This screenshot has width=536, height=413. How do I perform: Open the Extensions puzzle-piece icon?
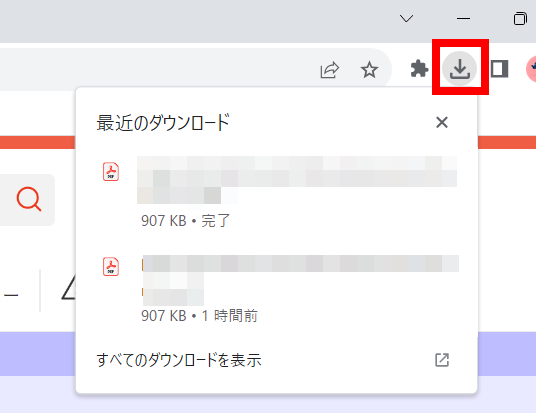(x=419, y=69)
